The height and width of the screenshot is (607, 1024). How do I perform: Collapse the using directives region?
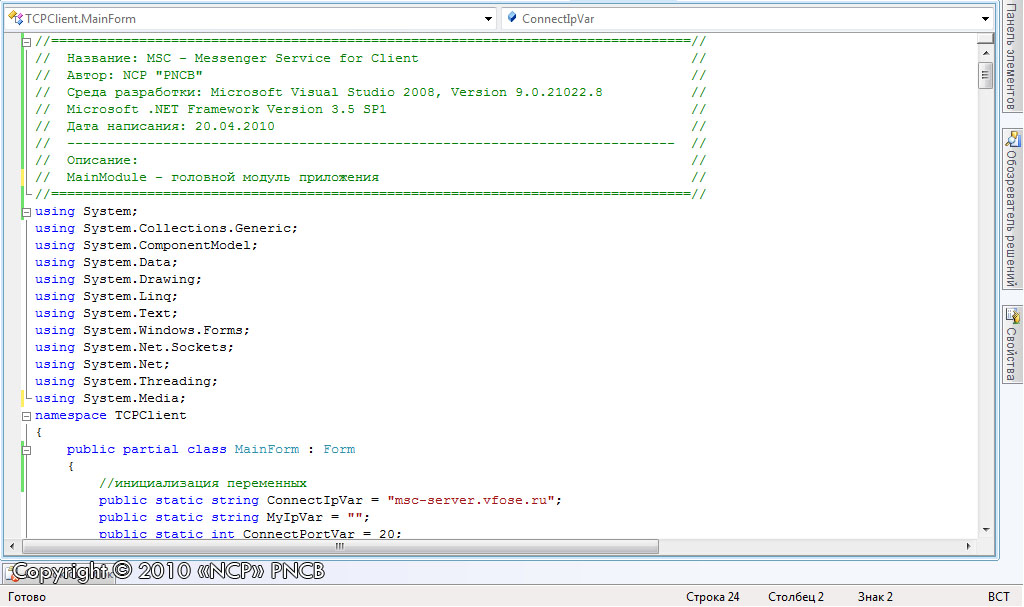26,211
